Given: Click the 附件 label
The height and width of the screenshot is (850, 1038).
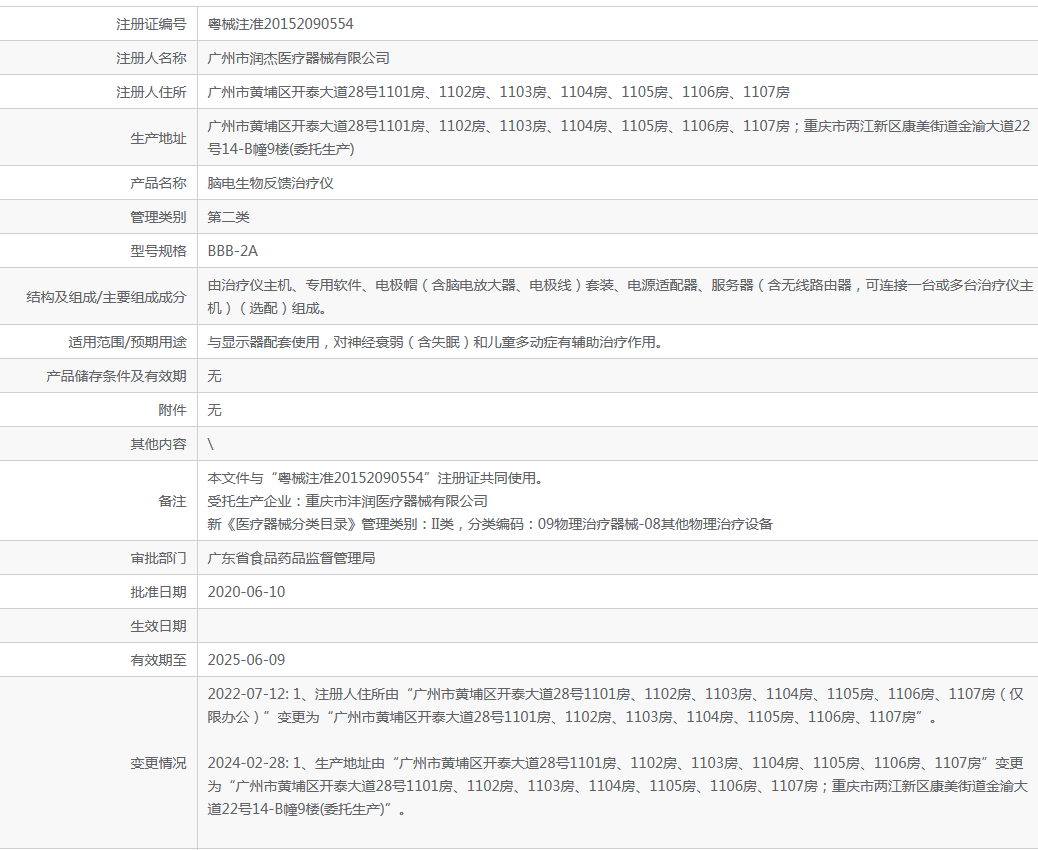Looking at the screenshot, I should point(173,410).
